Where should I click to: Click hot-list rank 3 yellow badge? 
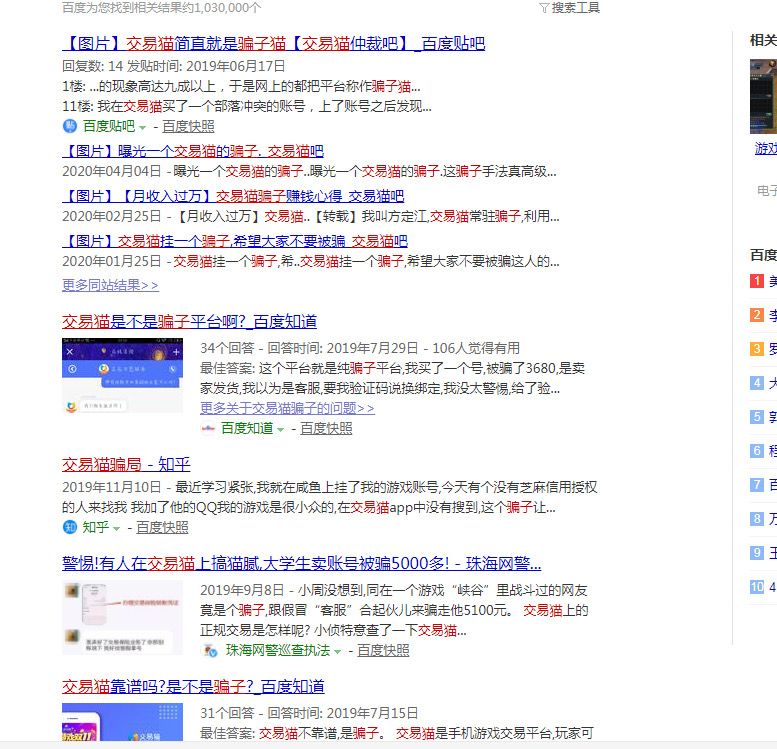tap(757, 349)
